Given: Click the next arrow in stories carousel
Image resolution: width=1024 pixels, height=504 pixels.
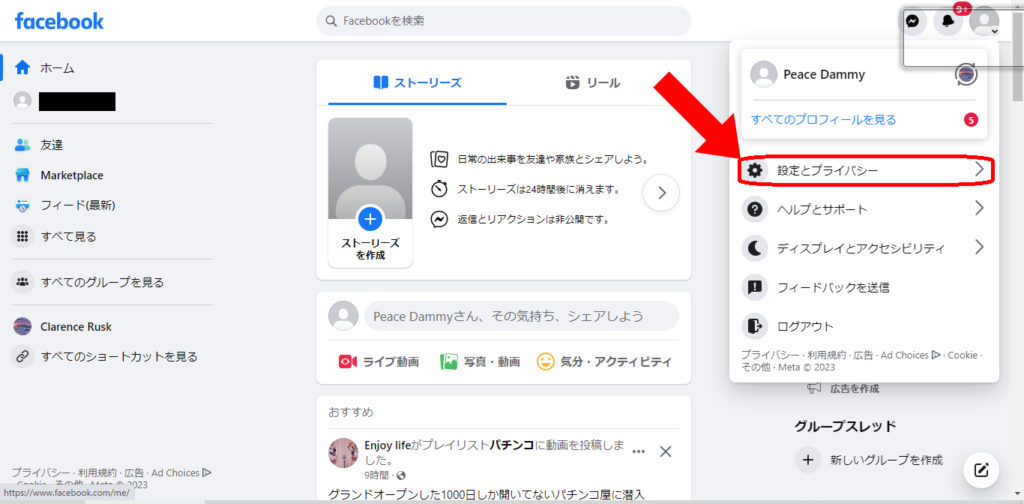Looking at the screenshot, I should [x=661, y=193].
